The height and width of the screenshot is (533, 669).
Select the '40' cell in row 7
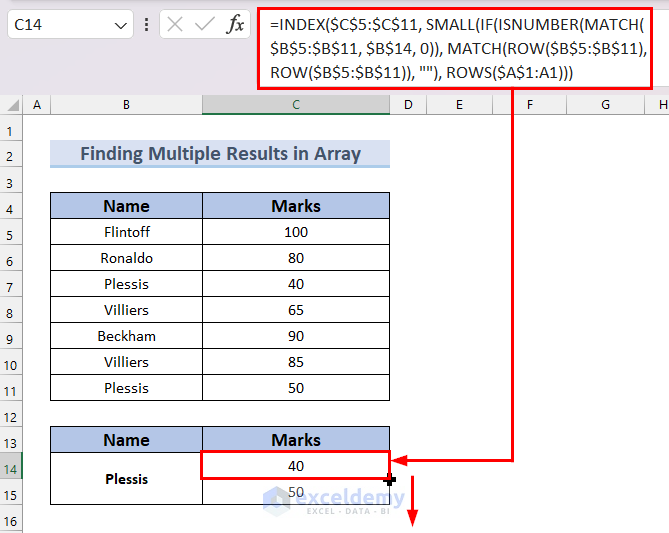tap(296, 284)
